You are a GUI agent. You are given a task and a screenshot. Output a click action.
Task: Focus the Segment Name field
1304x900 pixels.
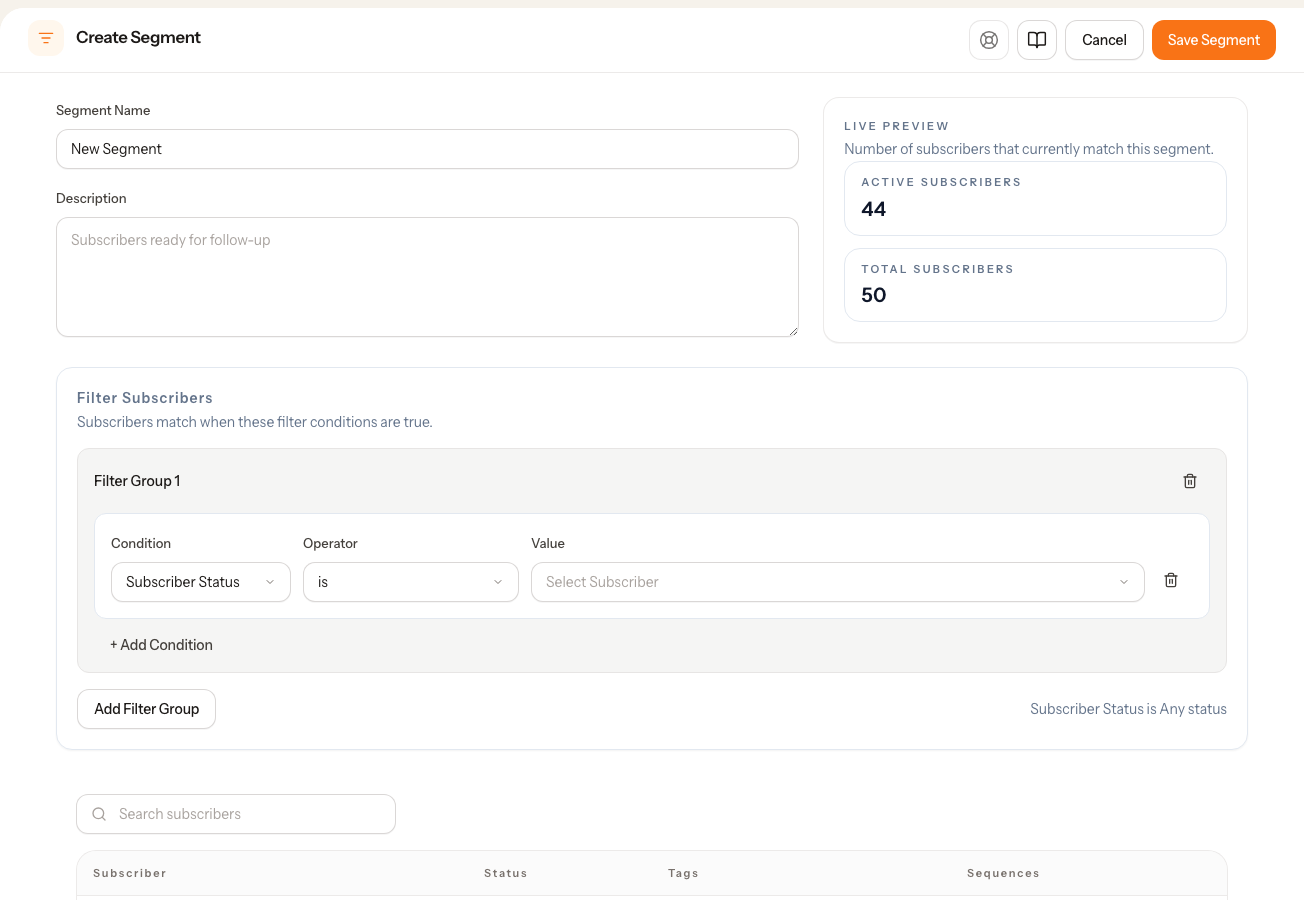click(x=427, y=149)
